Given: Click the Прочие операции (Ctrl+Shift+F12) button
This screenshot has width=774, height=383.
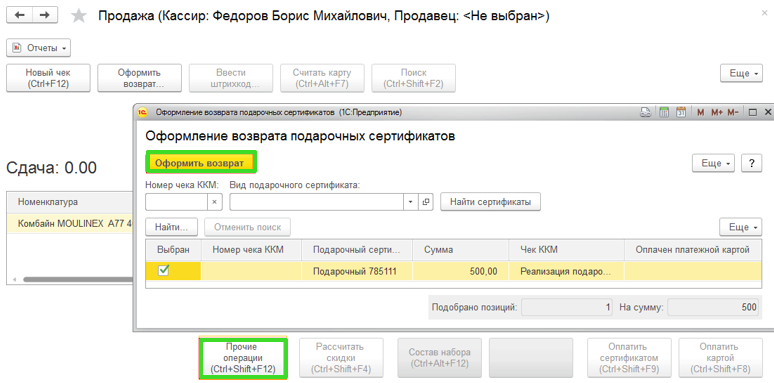Looking at the screenshot, I should coord(243,358).
